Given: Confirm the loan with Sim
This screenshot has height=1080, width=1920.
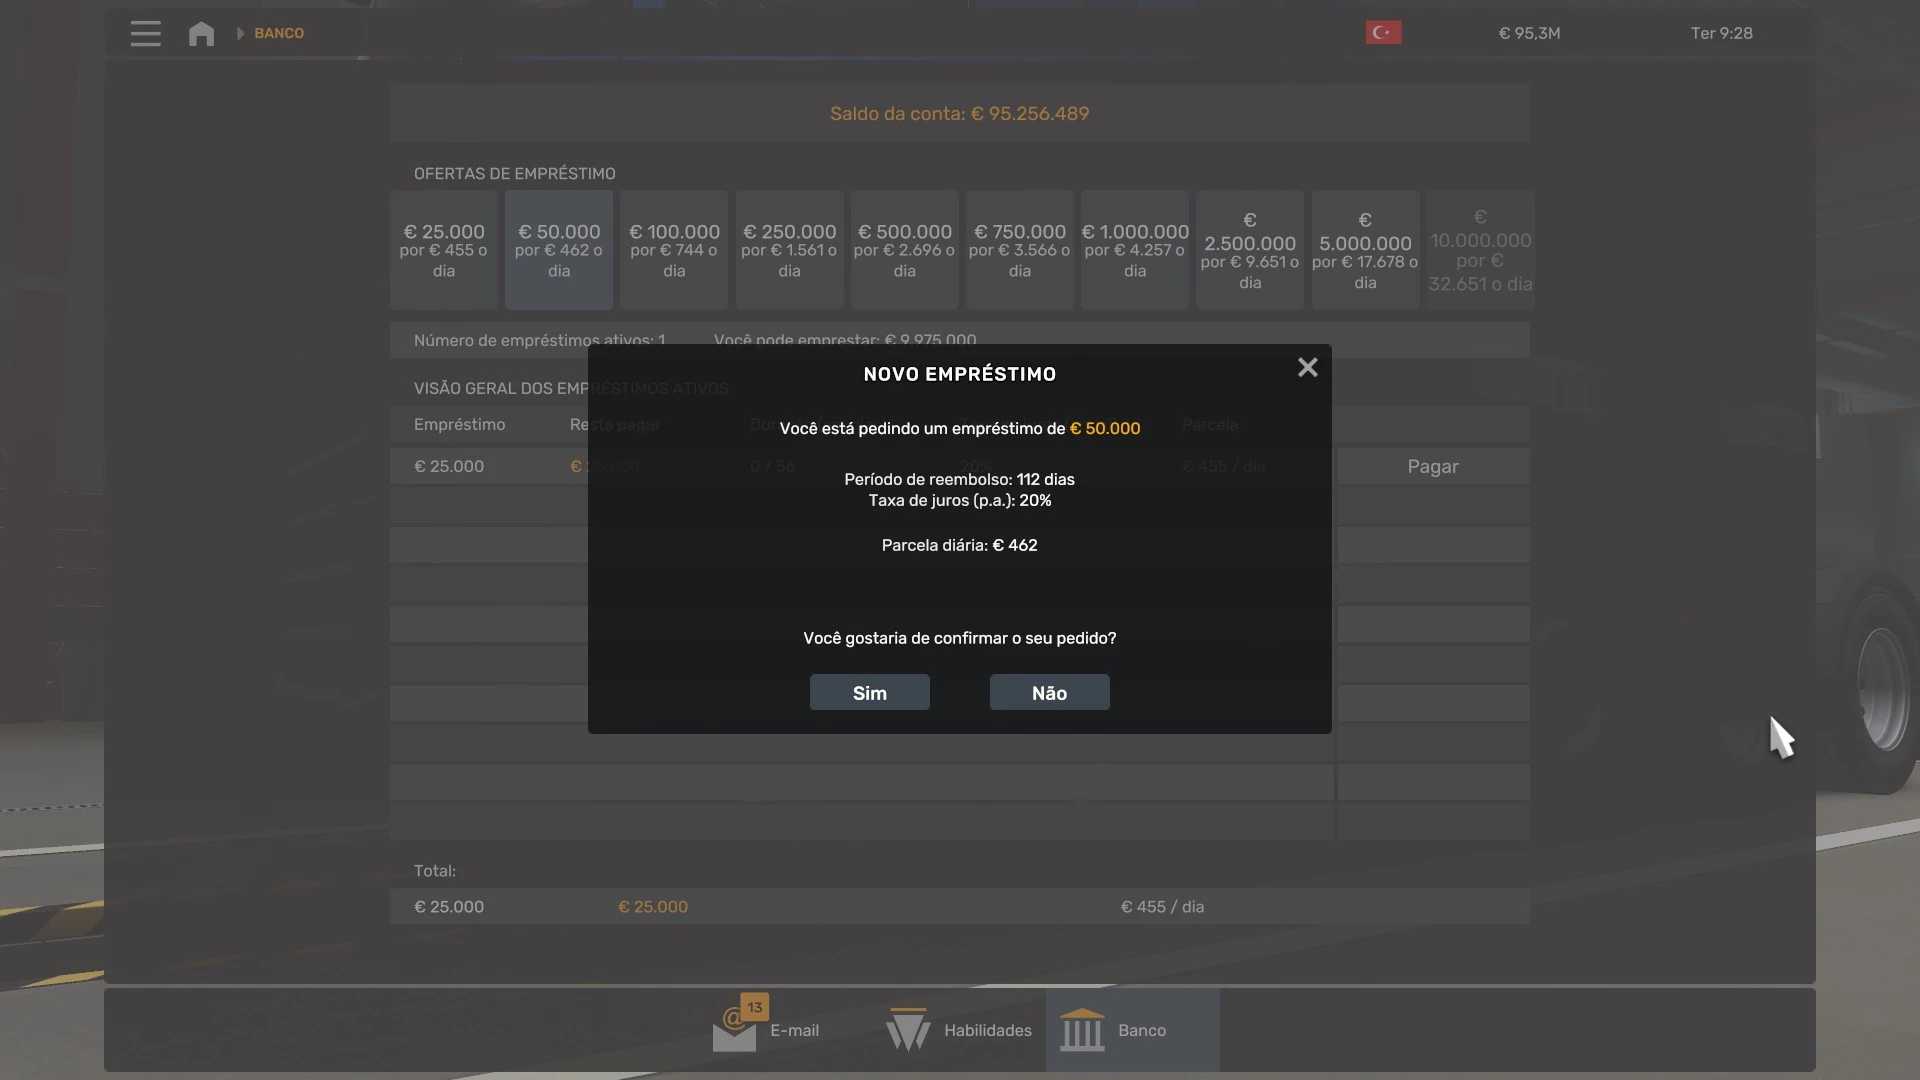Looking at the screenshot, I should (869, 693).
